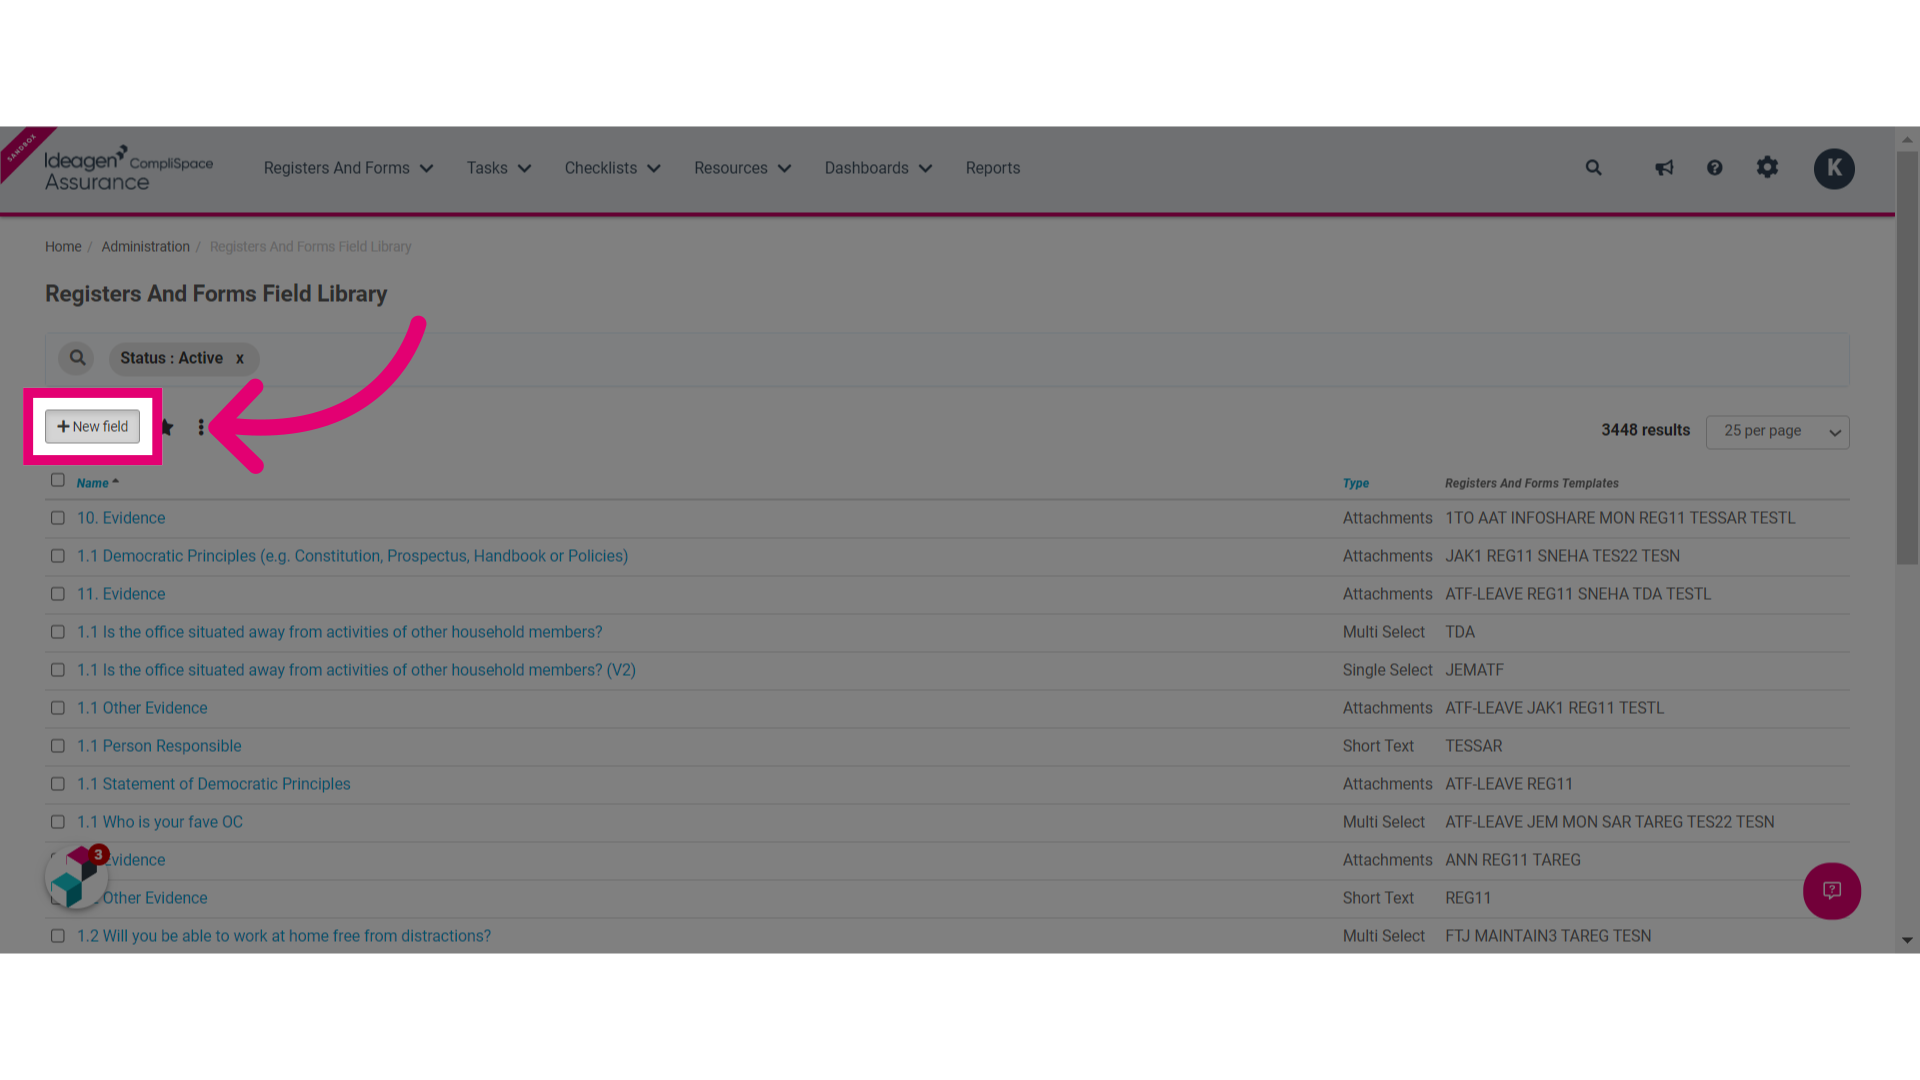The width and height of the screenshot is (1920, 1080).
Task: Click the ANN REG11 TAREG cell
Action: click(x=1513, y=860)
